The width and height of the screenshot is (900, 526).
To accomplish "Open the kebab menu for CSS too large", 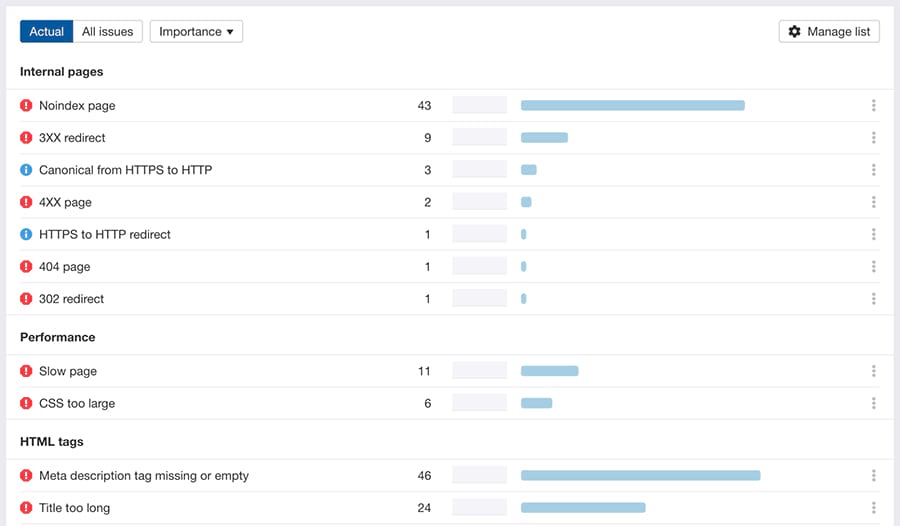I will point(873,403).
